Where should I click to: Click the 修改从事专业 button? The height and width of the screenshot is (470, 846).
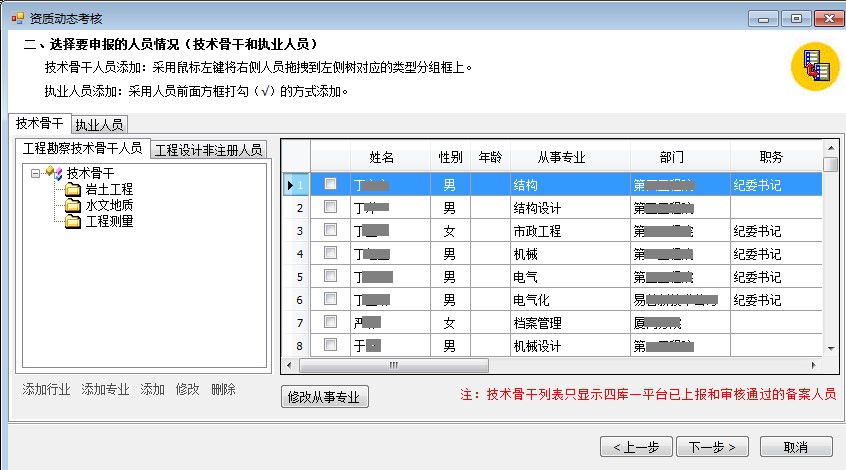pyautogui.click(x=327, y=397)
